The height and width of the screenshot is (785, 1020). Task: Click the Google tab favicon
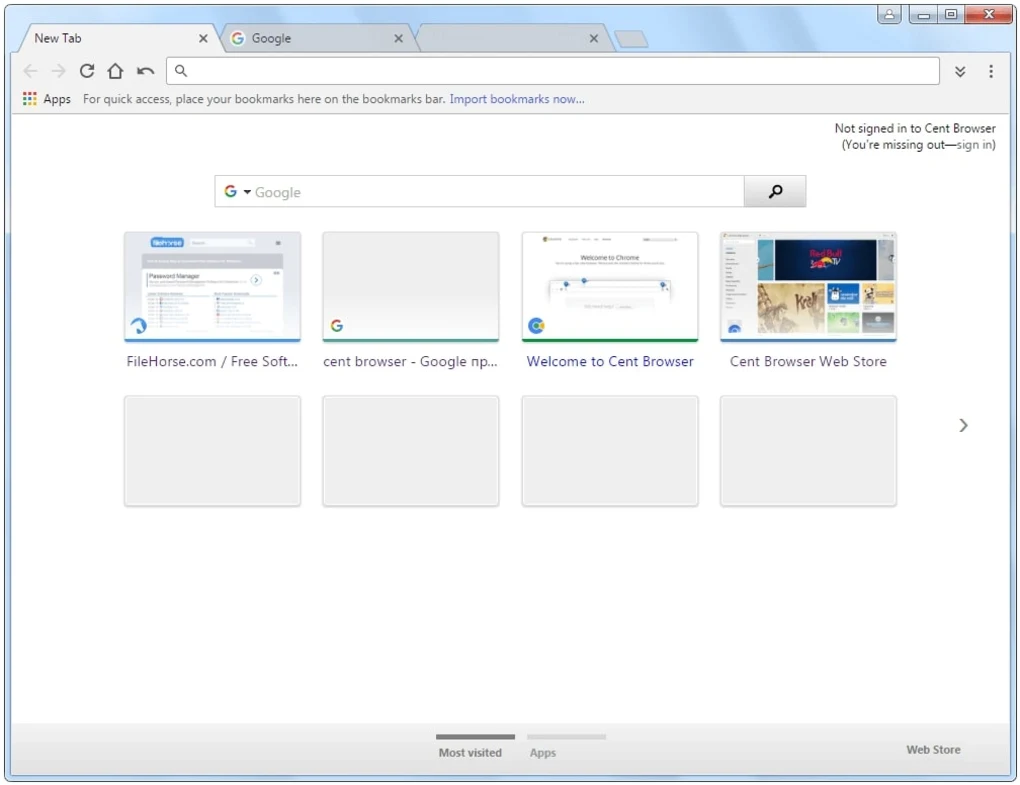tap(237, 38)
